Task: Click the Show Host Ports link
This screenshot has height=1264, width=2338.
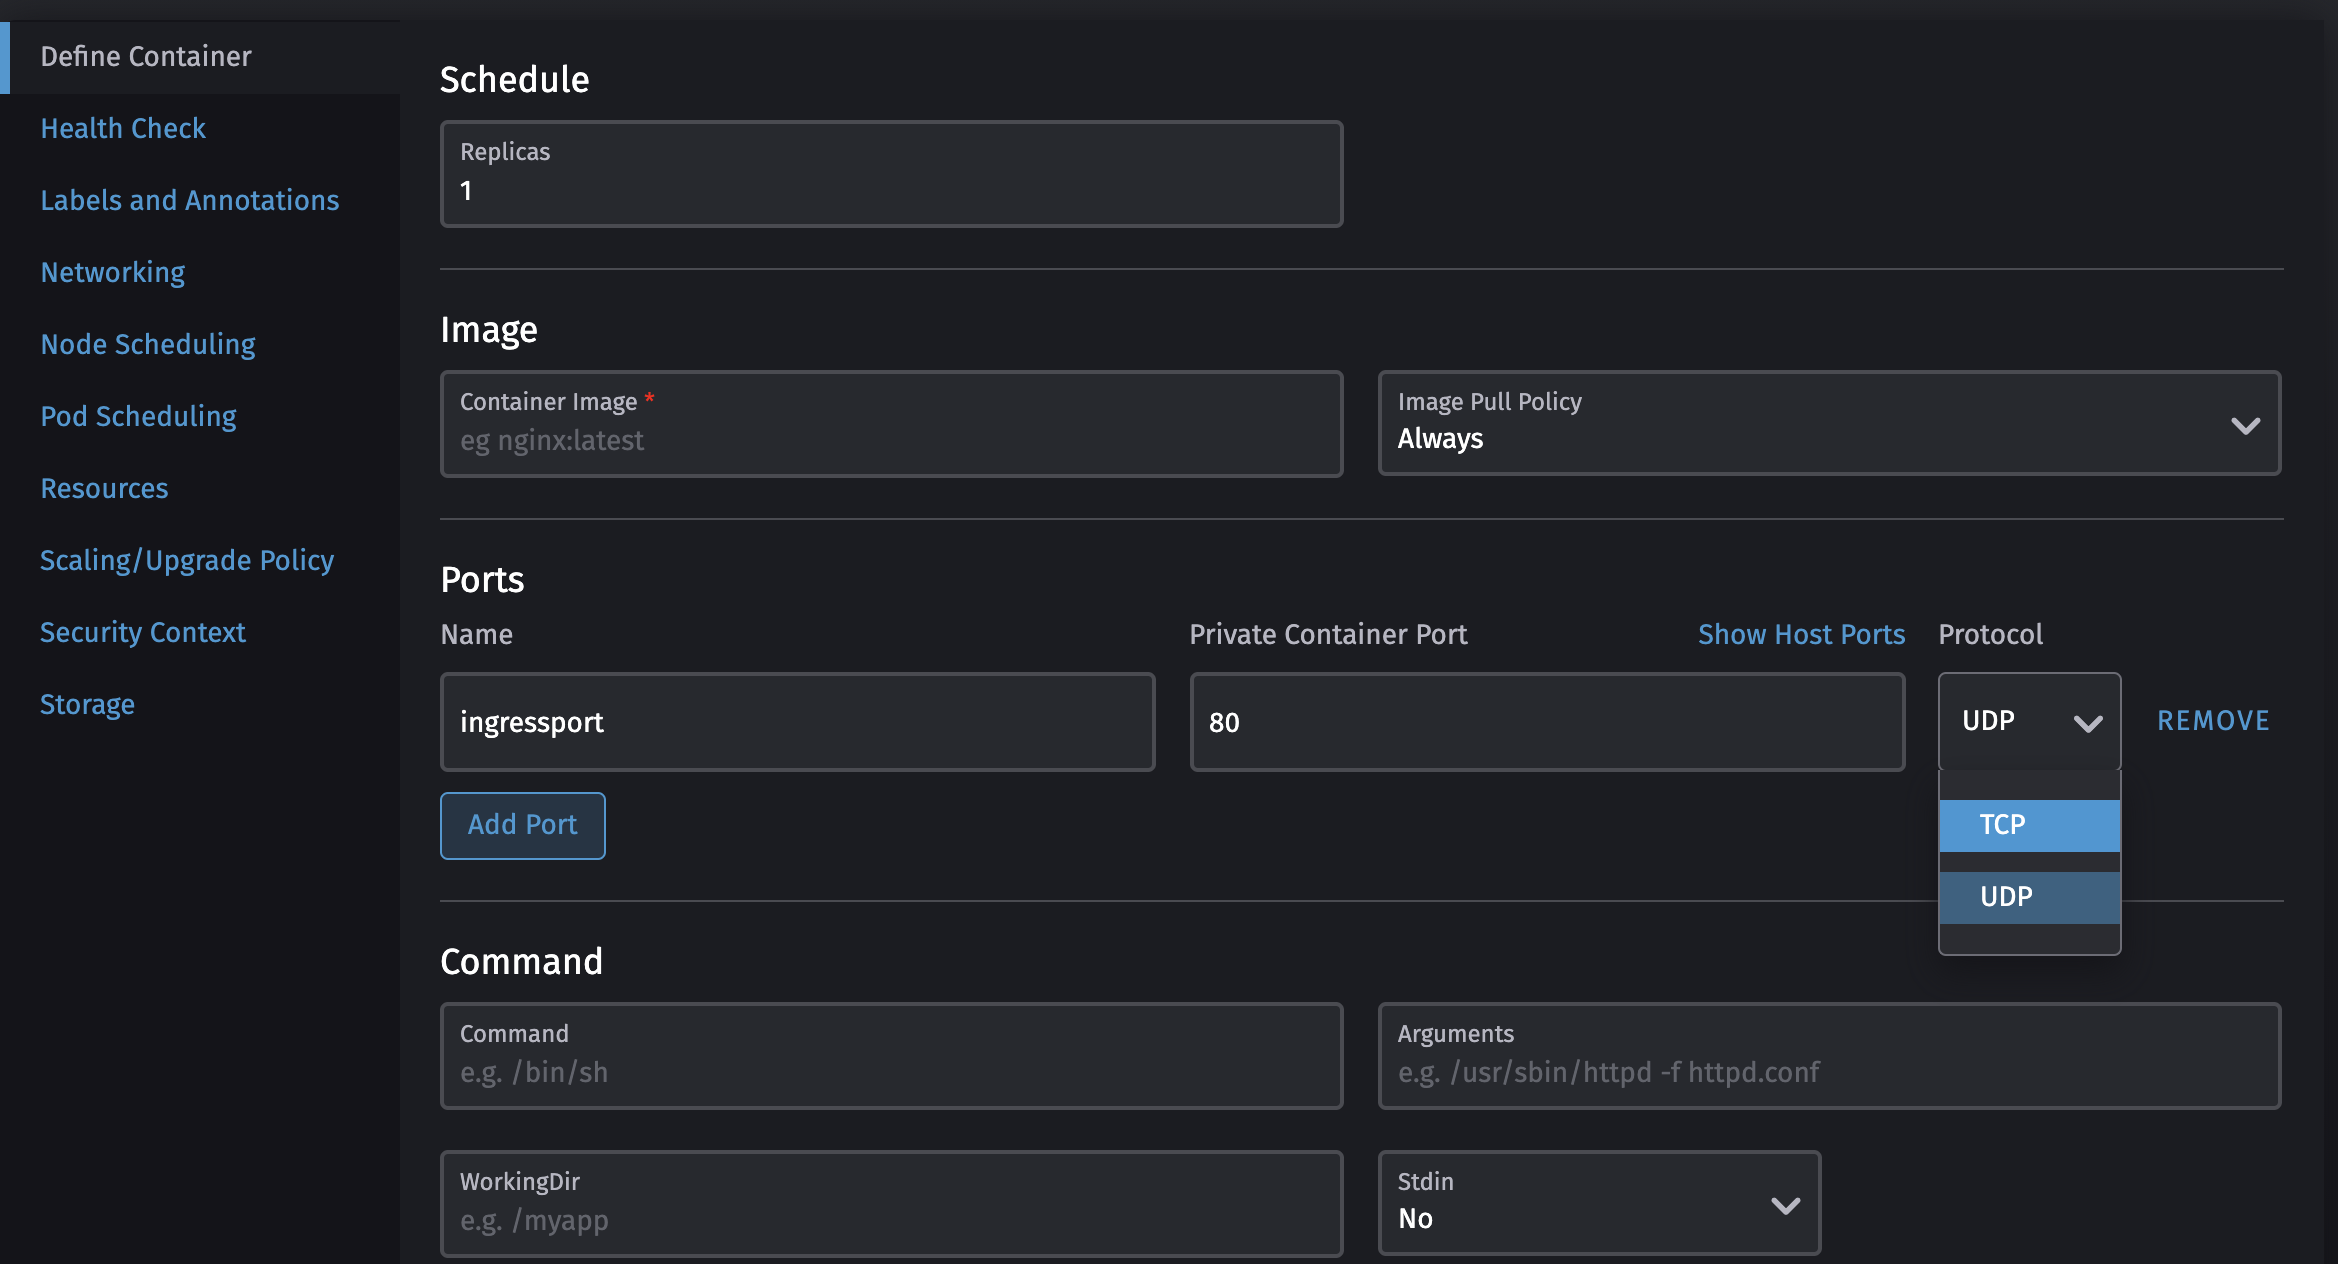Action: pyautogui.click(x=1800, y=634)
